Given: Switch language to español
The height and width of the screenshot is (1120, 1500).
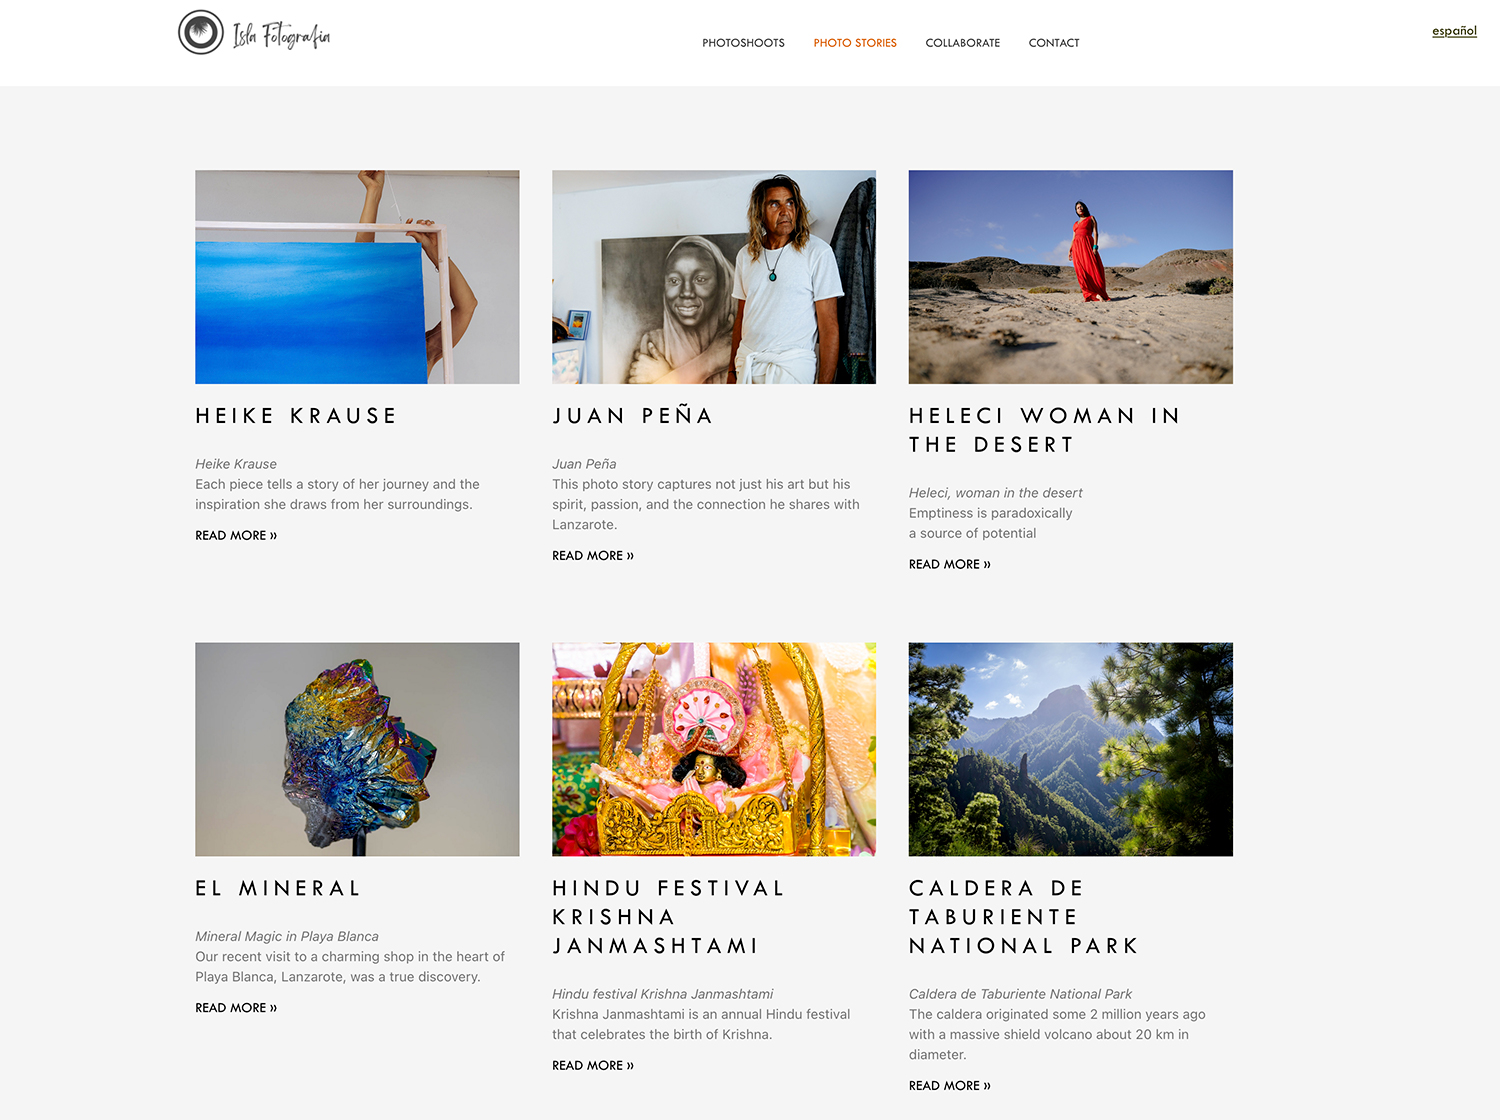Looking at the screenshot, I should [x=1454, y=31].
